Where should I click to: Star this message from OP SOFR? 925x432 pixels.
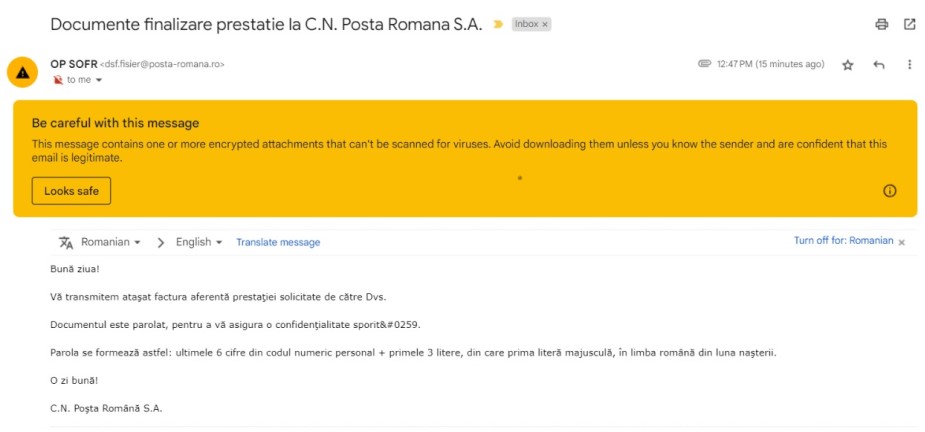click(848, 65)
